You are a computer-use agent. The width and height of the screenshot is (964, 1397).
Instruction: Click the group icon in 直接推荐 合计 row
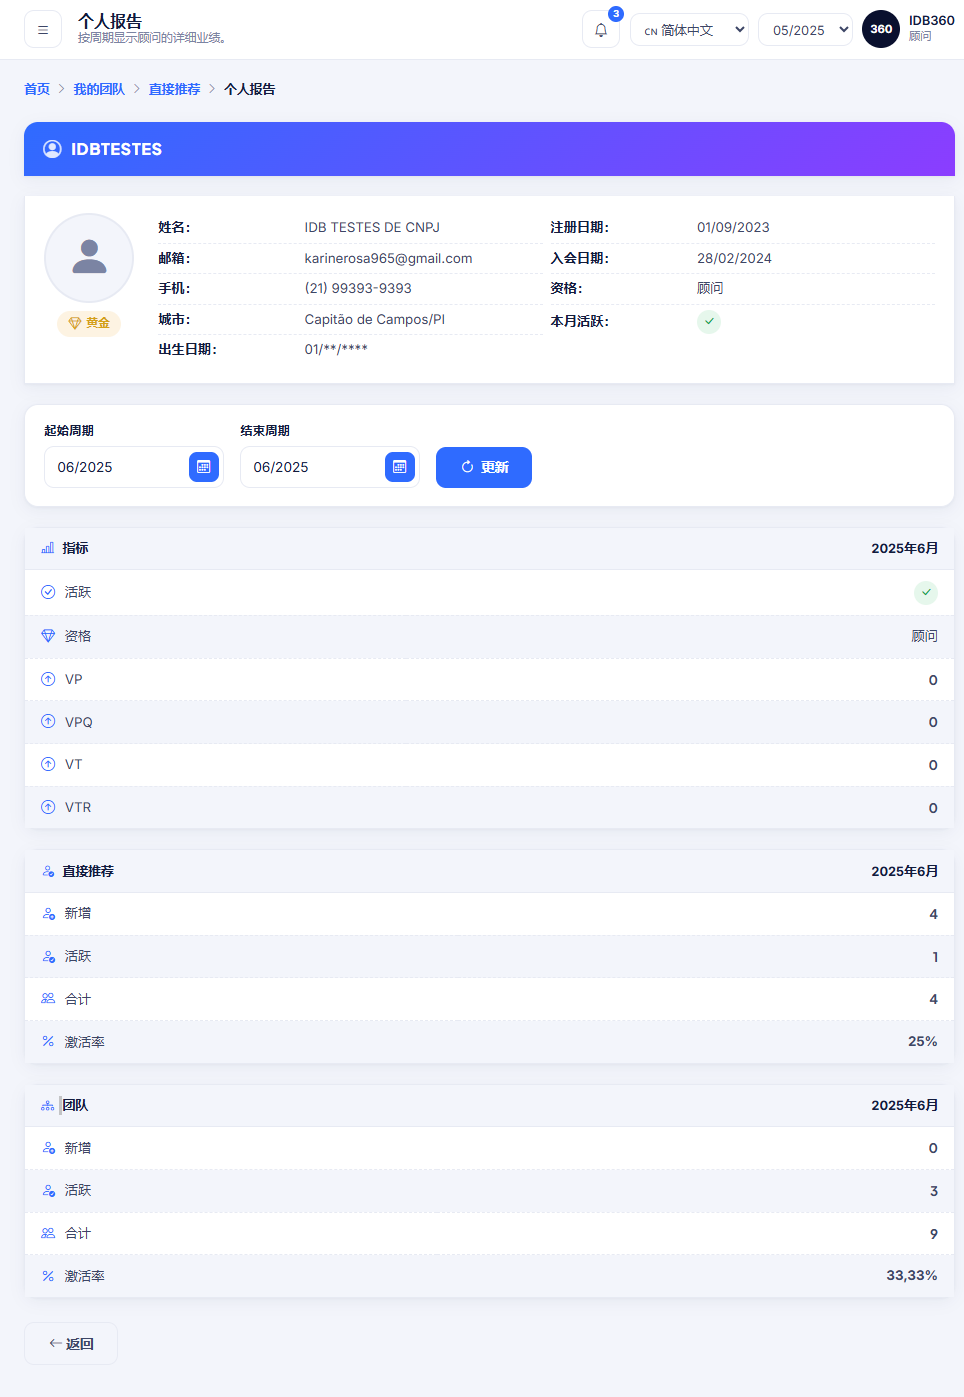pyautogui.click(x=48, y=999)
